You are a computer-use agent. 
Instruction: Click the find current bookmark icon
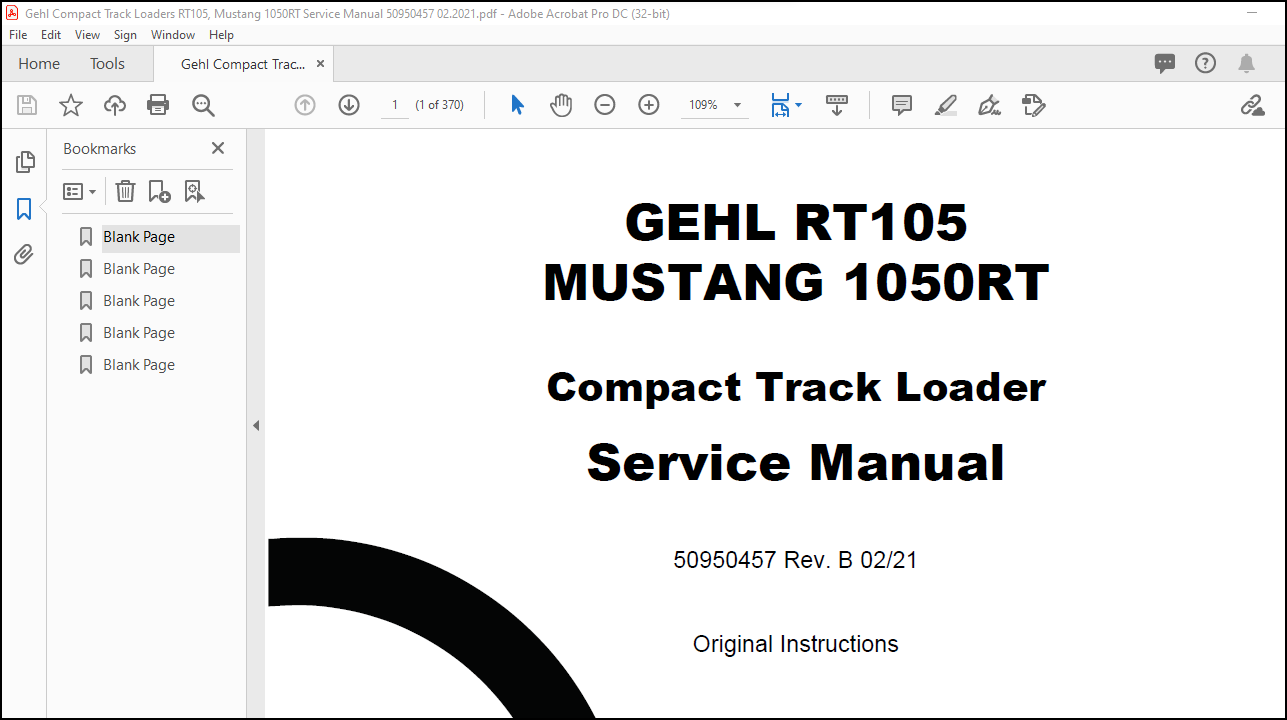tap(194, 191)
